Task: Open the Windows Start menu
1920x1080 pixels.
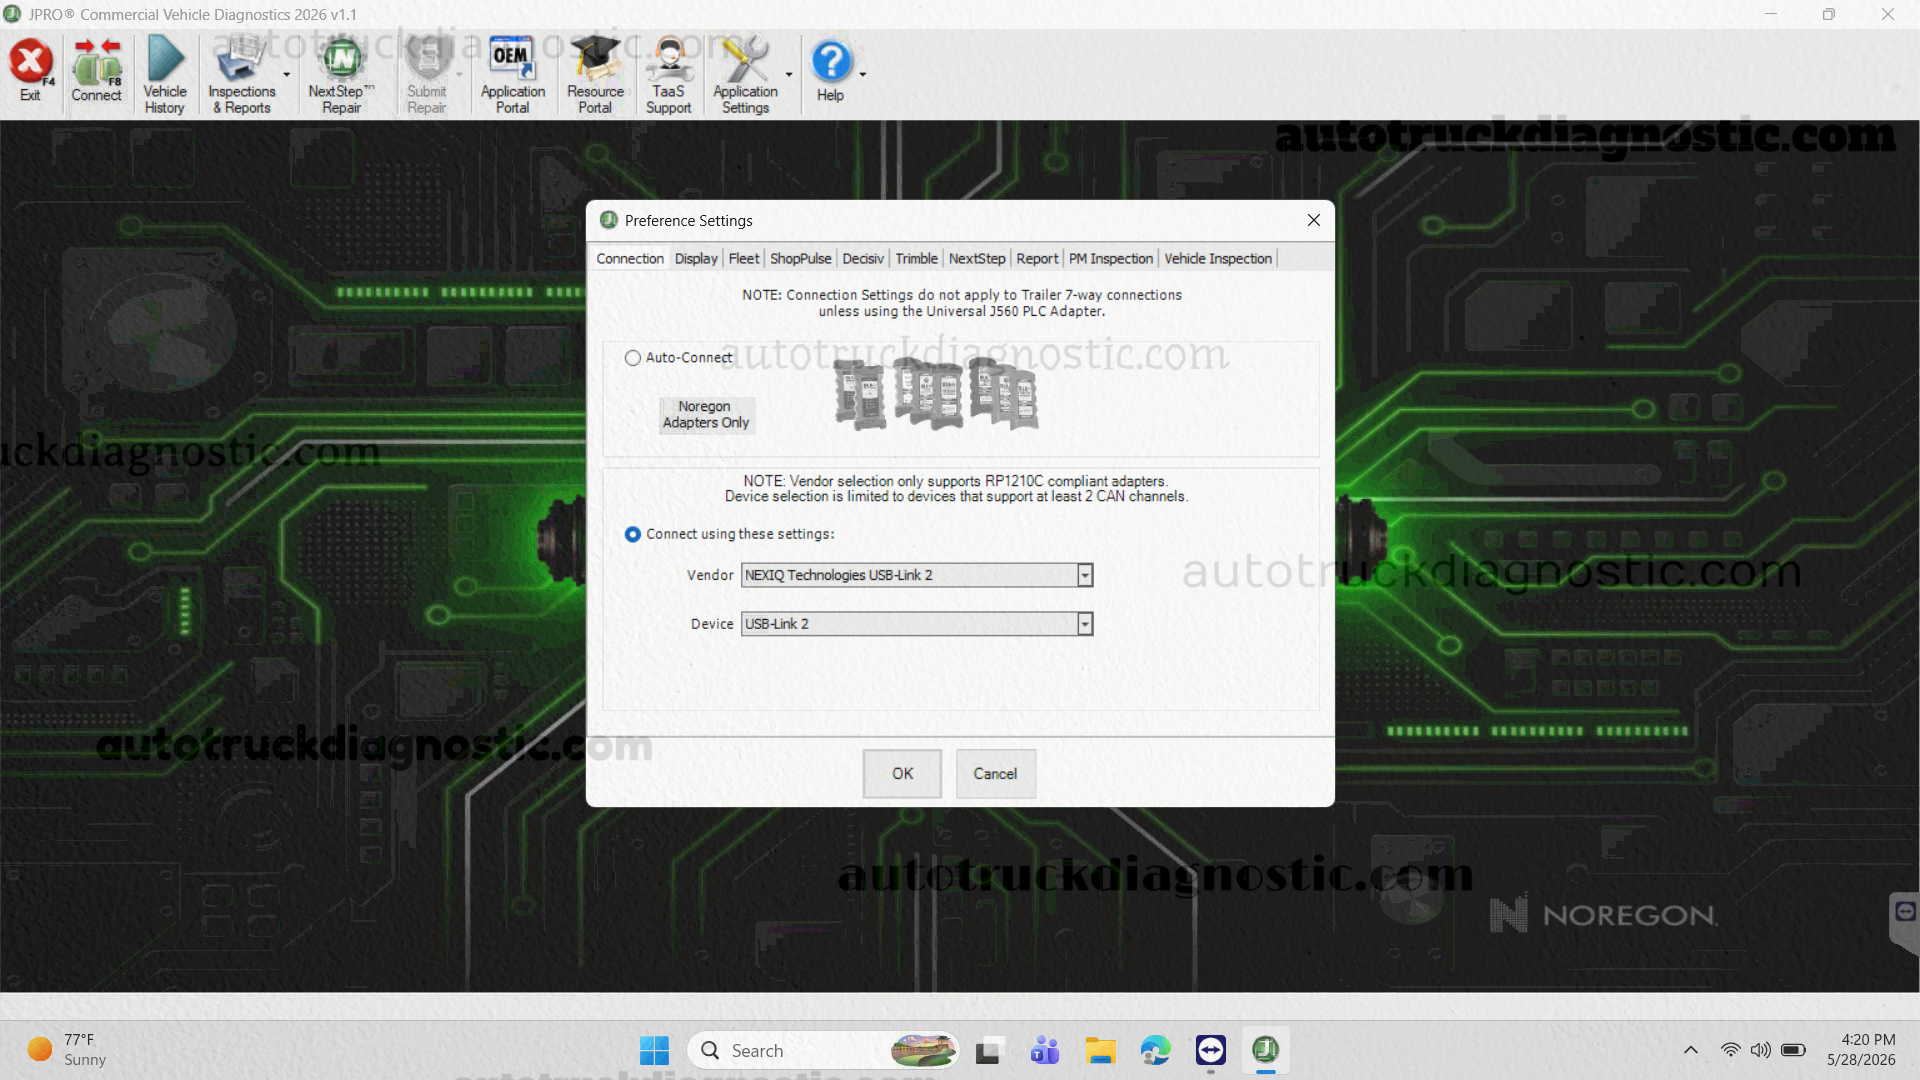Action: [654, 1050]
